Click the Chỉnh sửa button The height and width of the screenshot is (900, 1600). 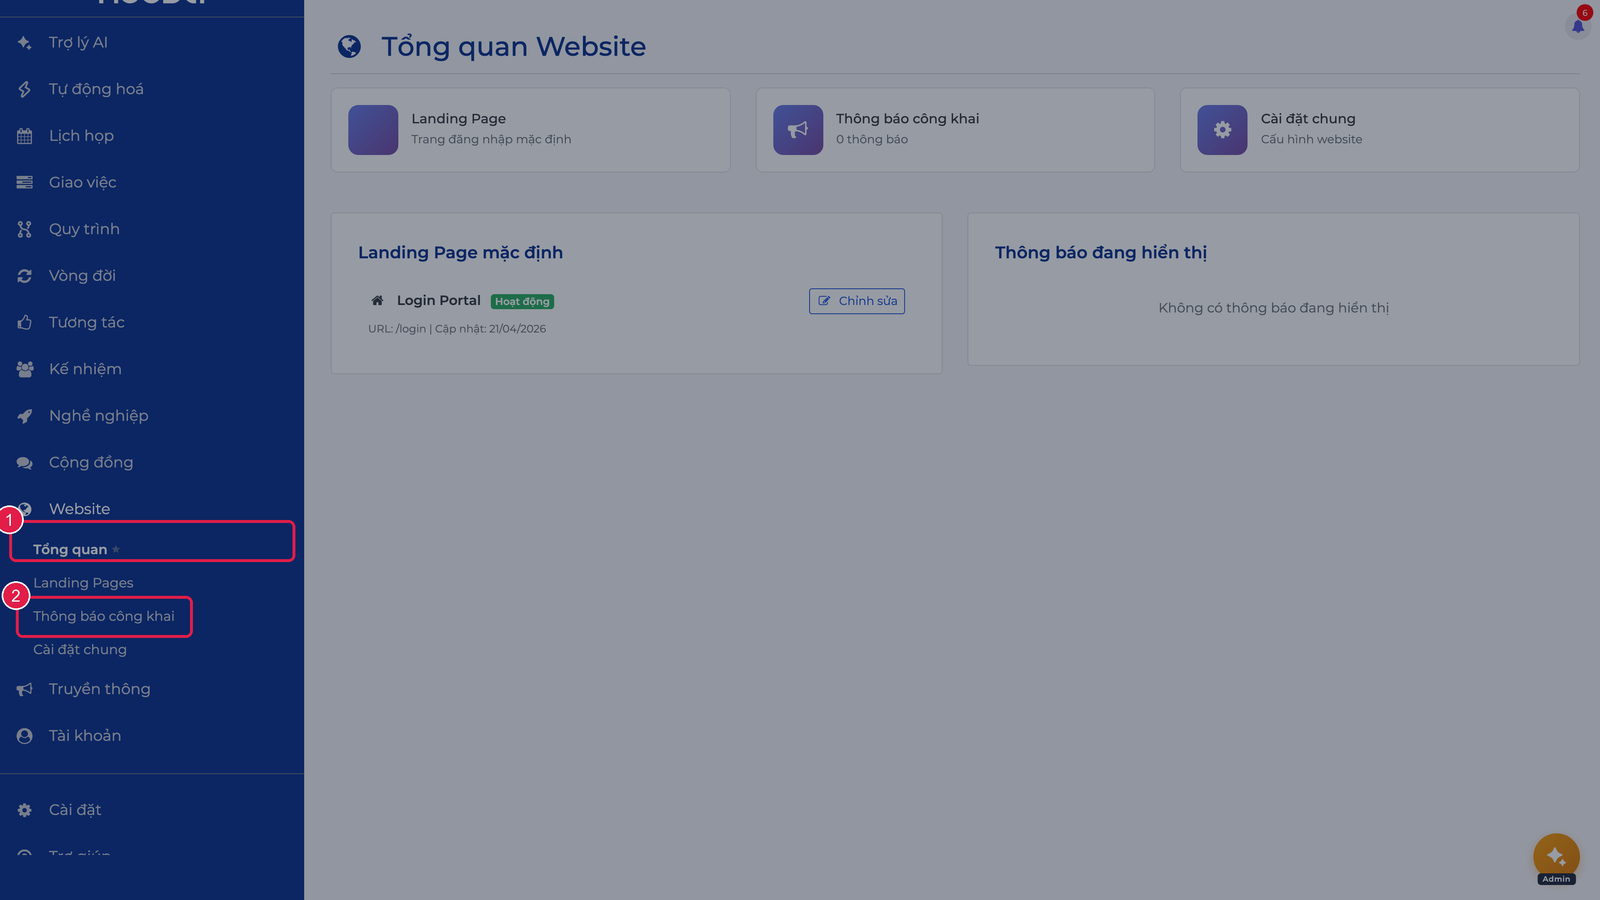(x=857, y=301)
